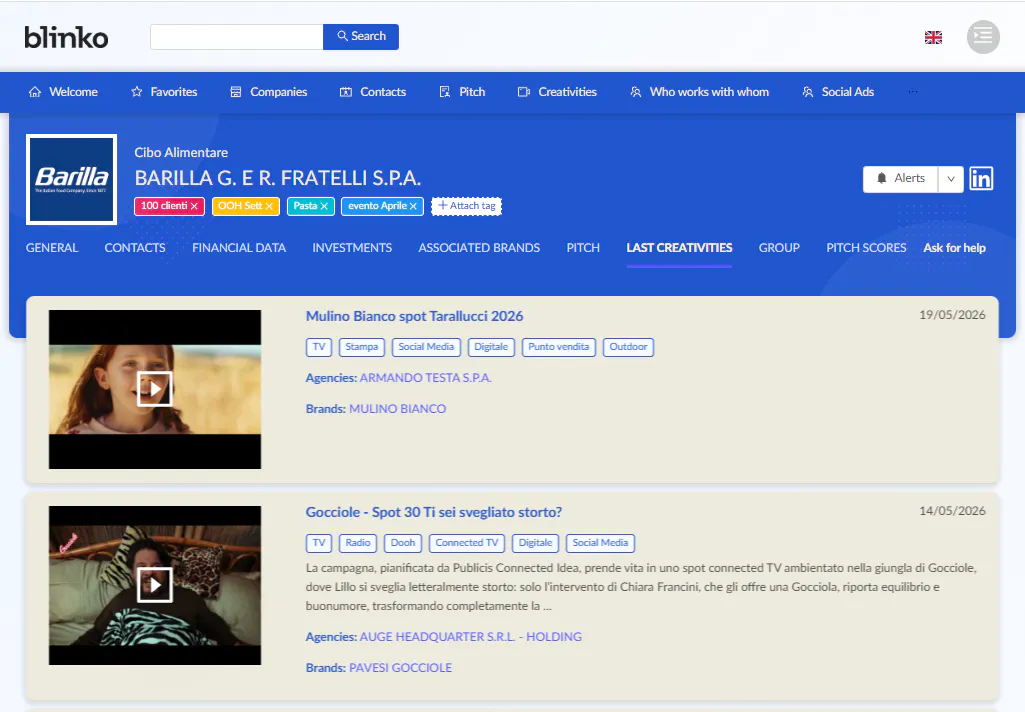Image resolution: width=1025 pixels, height=712 pixels.
Task: Switch to the GENERAL tab
Action: click(x=52, y=248)
